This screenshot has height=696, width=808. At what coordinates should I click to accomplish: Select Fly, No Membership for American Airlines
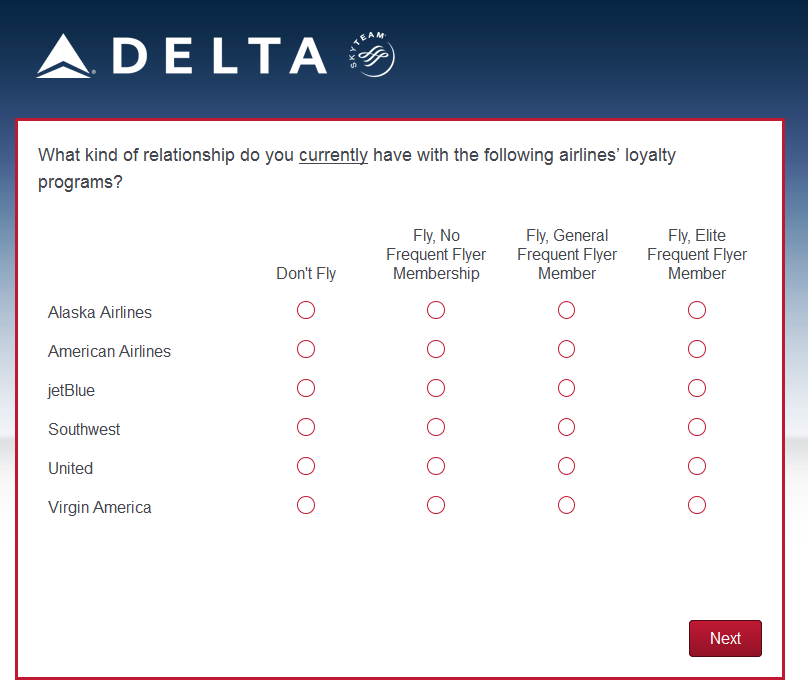pos(436,349)
